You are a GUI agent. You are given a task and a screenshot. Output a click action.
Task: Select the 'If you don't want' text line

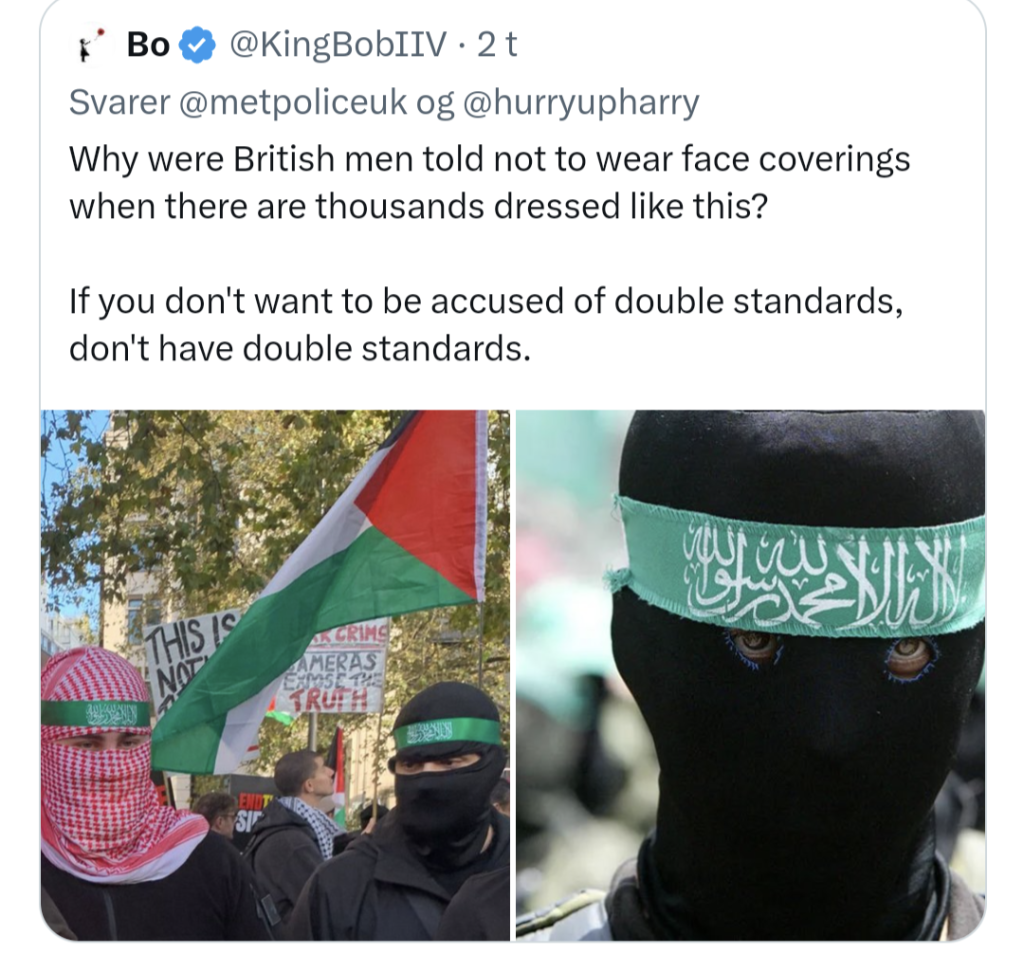487,302
